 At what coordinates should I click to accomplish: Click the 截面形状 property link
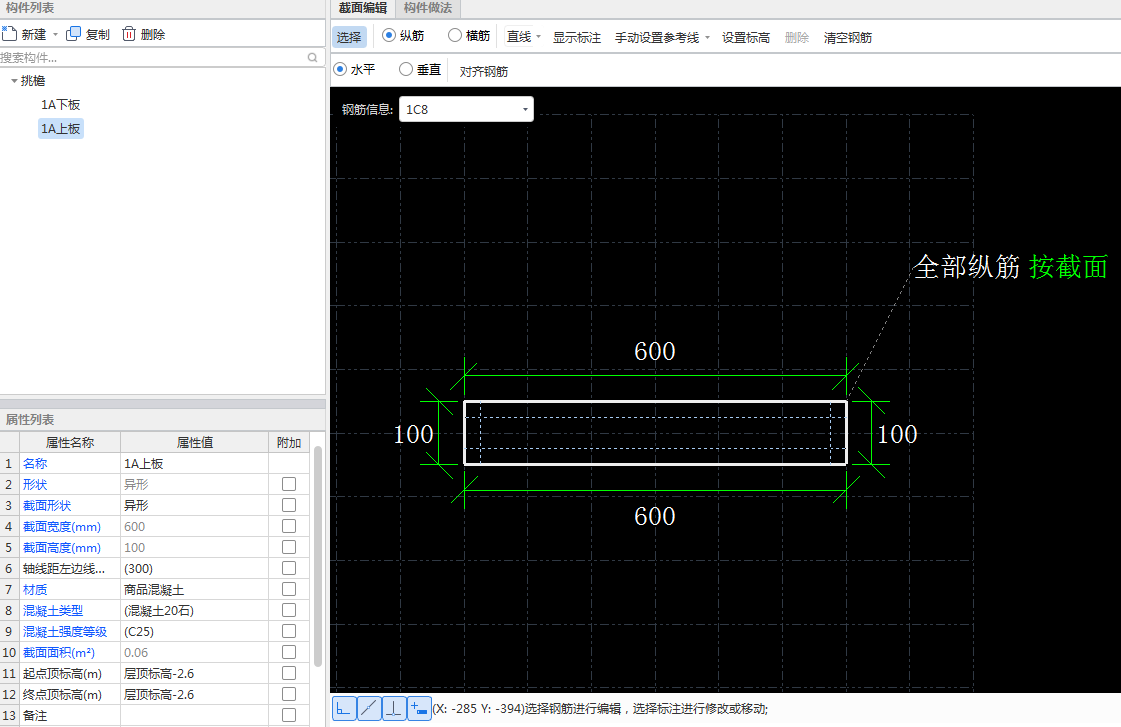click(x=47, y=505)
